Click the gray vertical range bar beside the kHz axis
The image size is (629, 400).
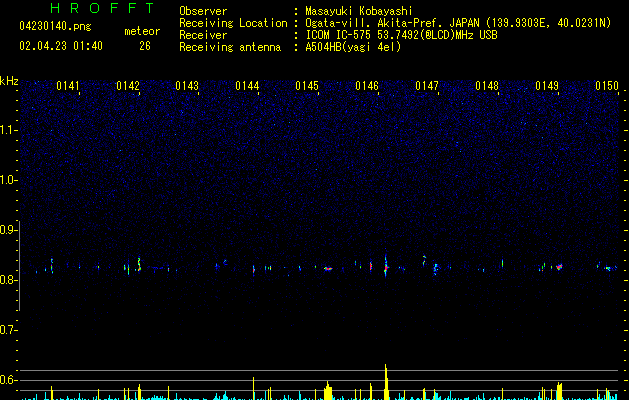pyautogui.click(x=19, y=266)
